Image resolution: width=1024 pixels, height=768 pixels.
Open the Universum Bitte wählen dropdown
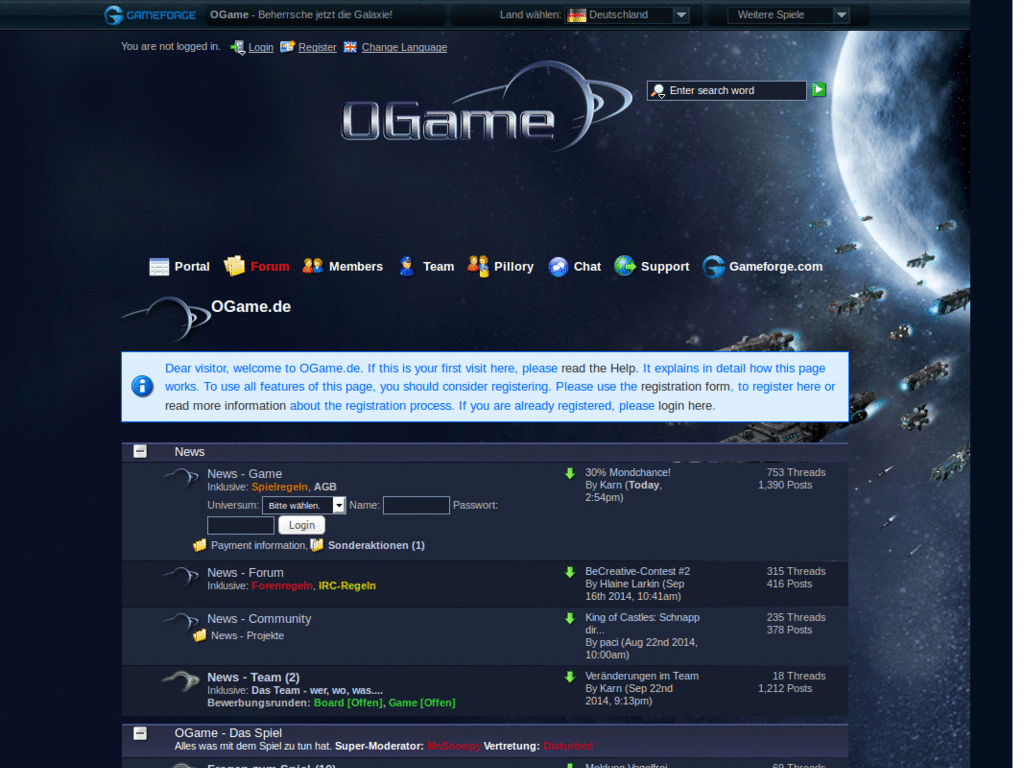pyautogui.click(x=304, y=505)
